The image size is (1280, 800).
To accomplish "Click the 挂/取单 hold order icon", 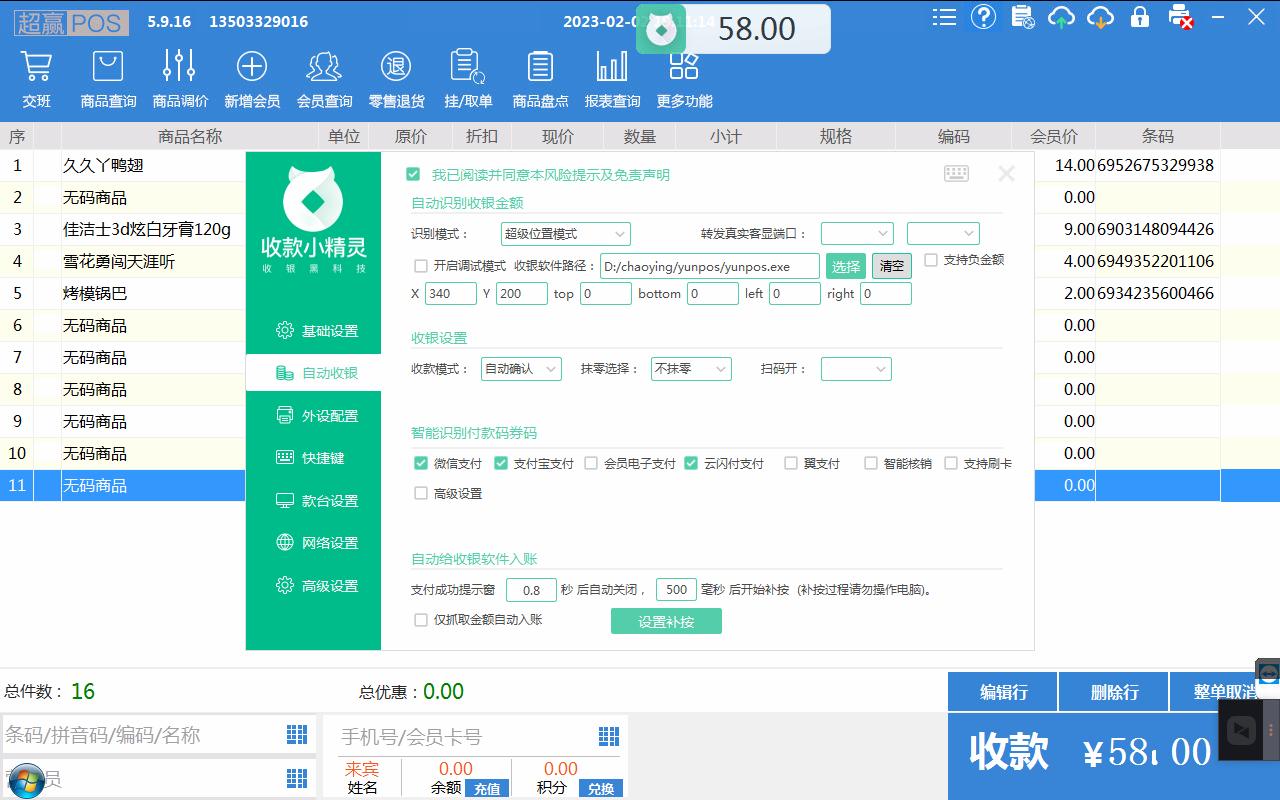I will (468, 78).
